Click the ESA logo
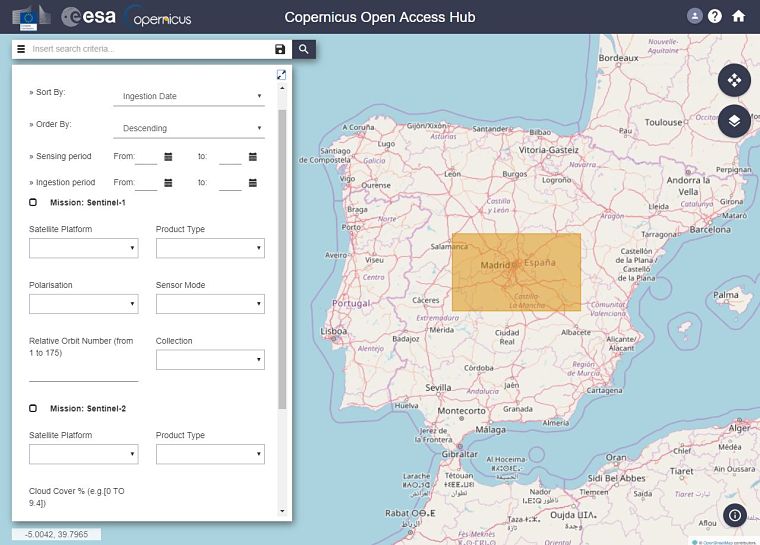 tap(89, 16)
